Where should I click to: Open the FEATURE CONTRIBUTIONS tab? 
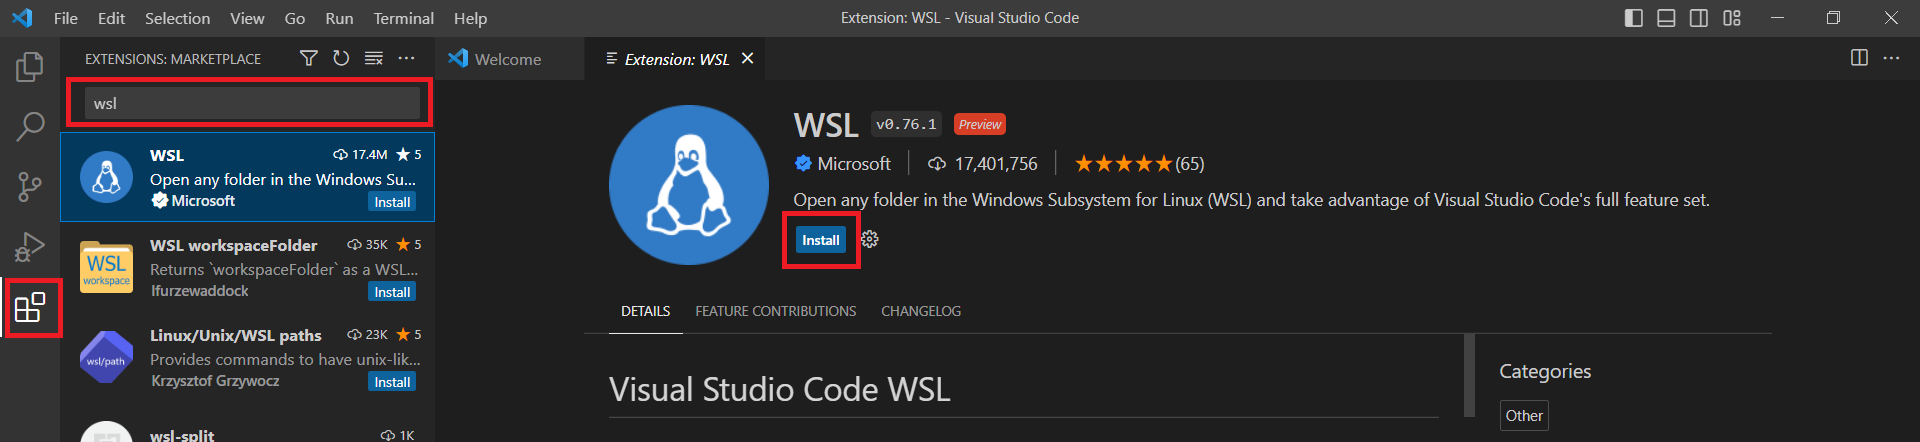click(776, 311)
